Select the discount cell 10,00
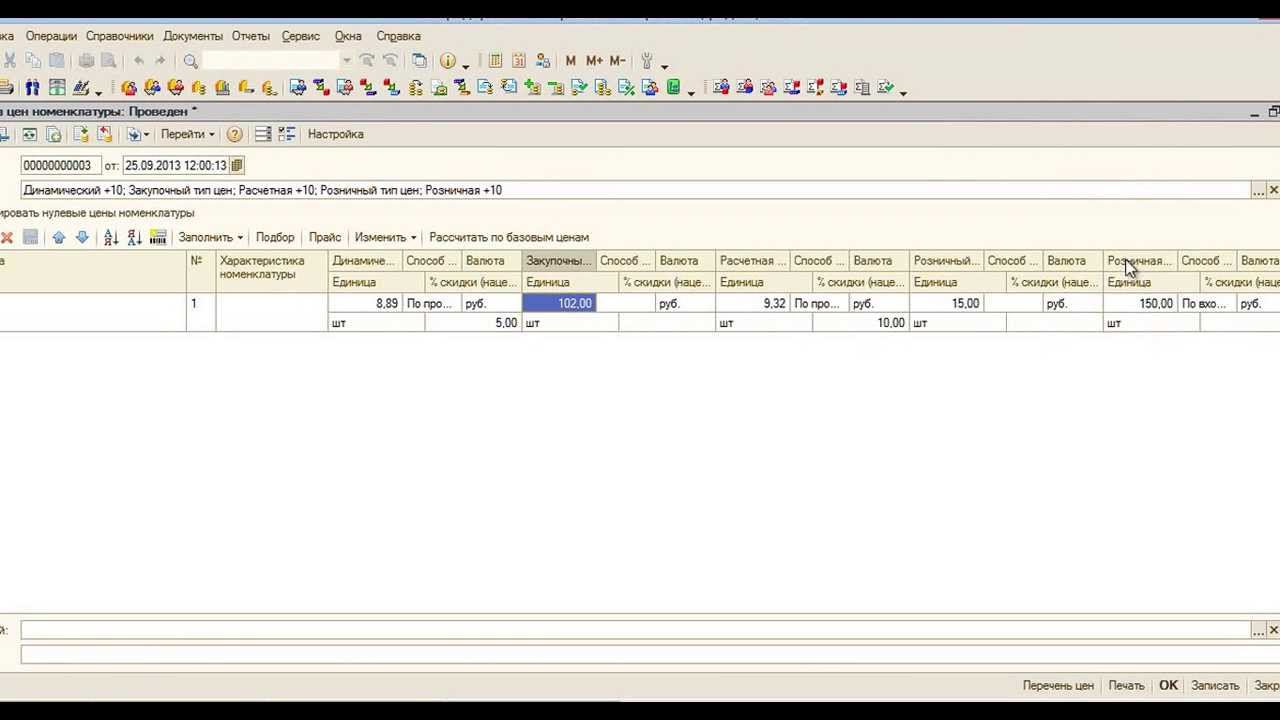The image size is (1280, 720). [861, 323]
